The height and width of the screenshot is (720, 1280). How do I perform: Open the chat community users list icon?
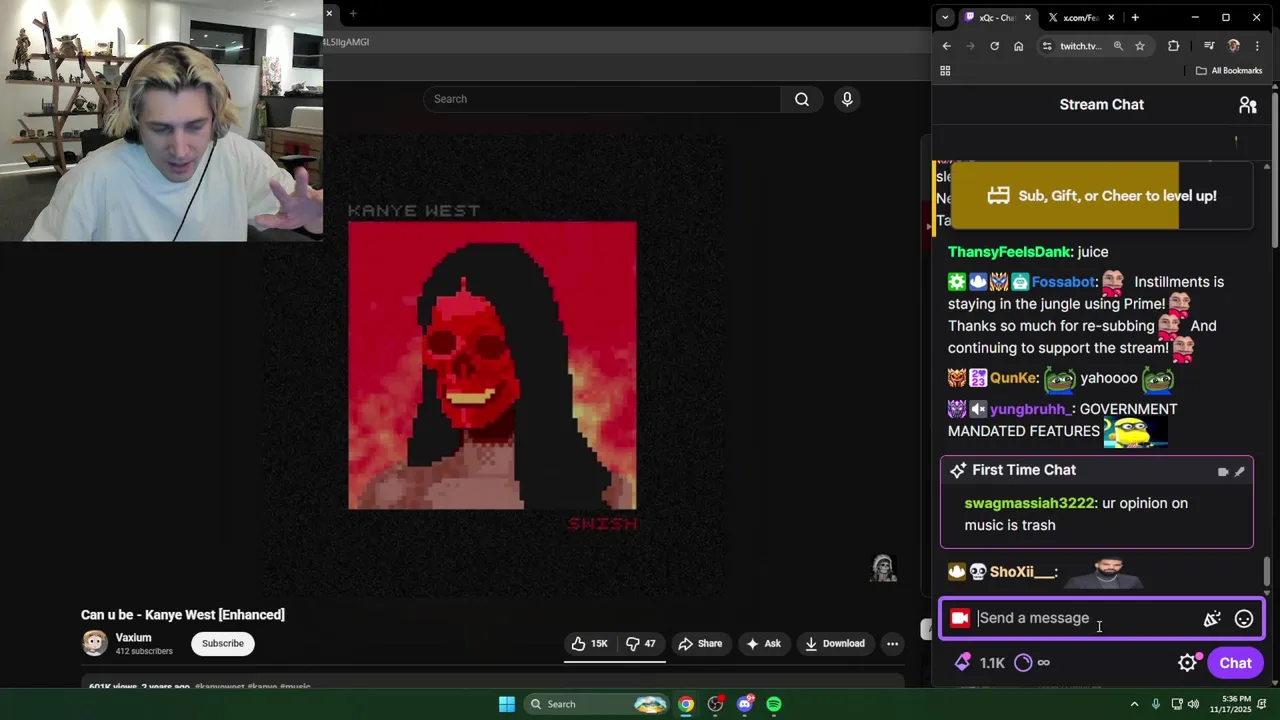tap(1247, 104)
